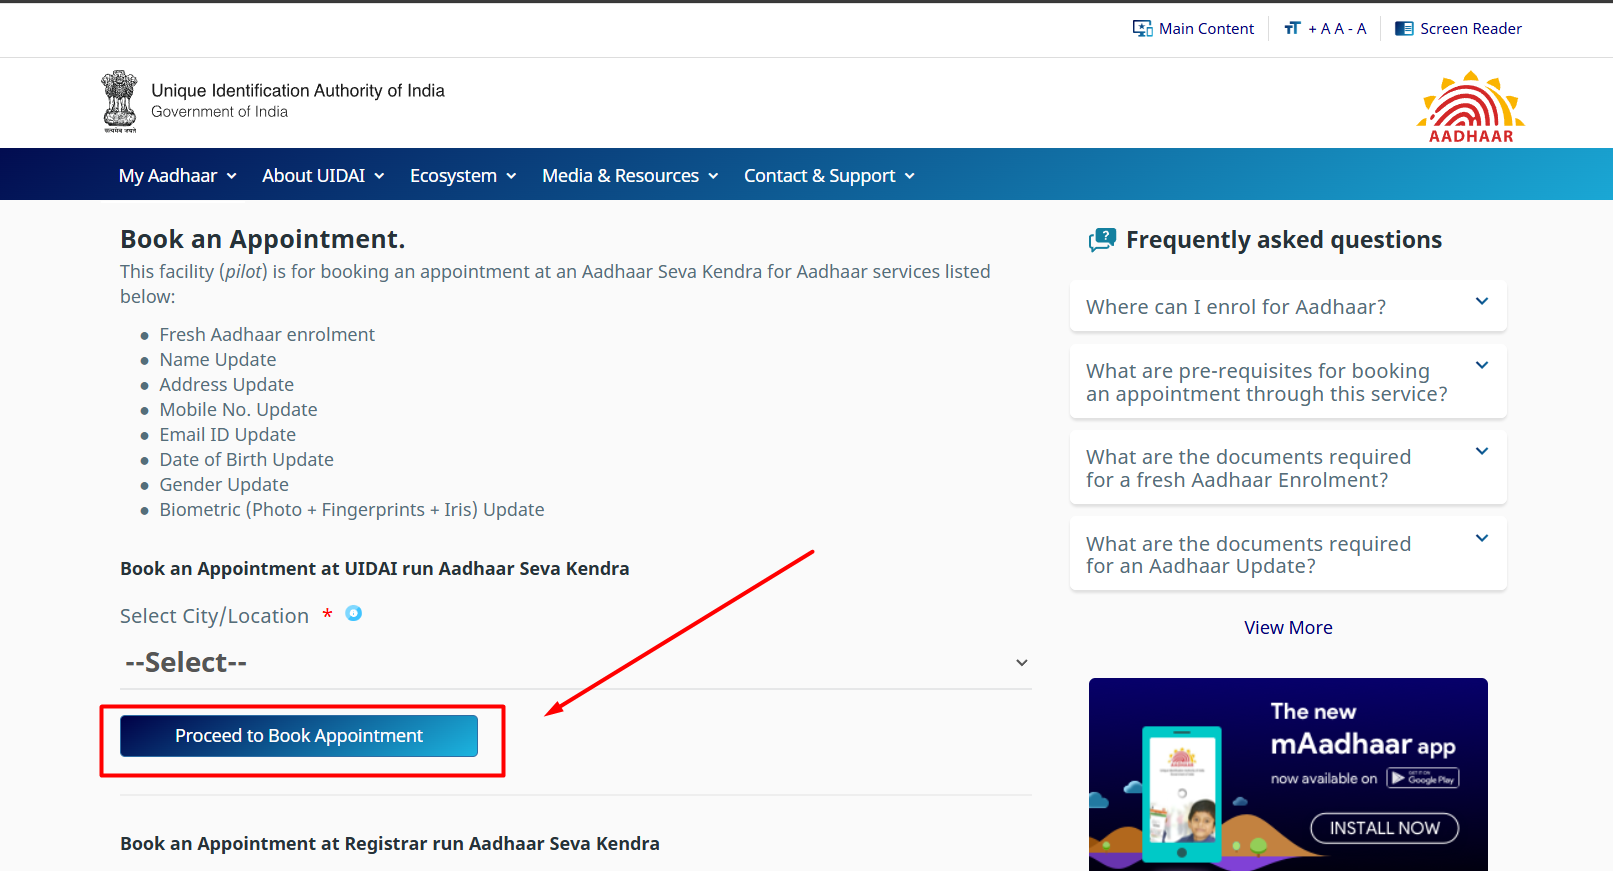Click the Aadhaar sun logo
Image resolution: width=1613 pixels, height=871 pixels.
[1470, 106]
